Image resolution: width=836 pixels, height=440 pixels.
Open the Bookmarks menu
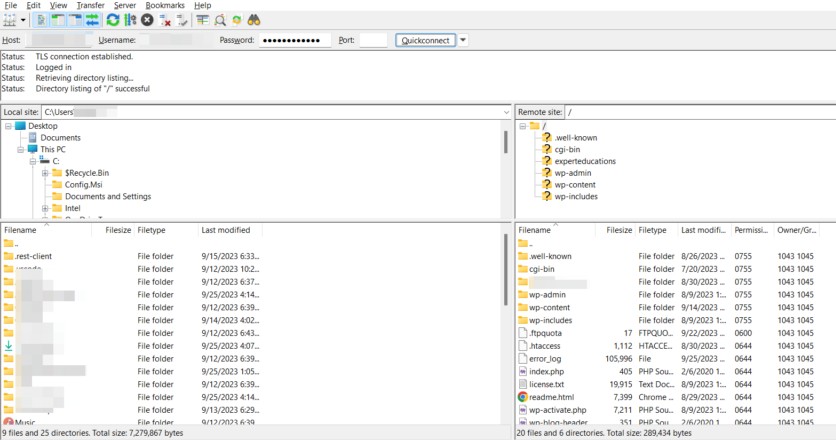[164, 5]
